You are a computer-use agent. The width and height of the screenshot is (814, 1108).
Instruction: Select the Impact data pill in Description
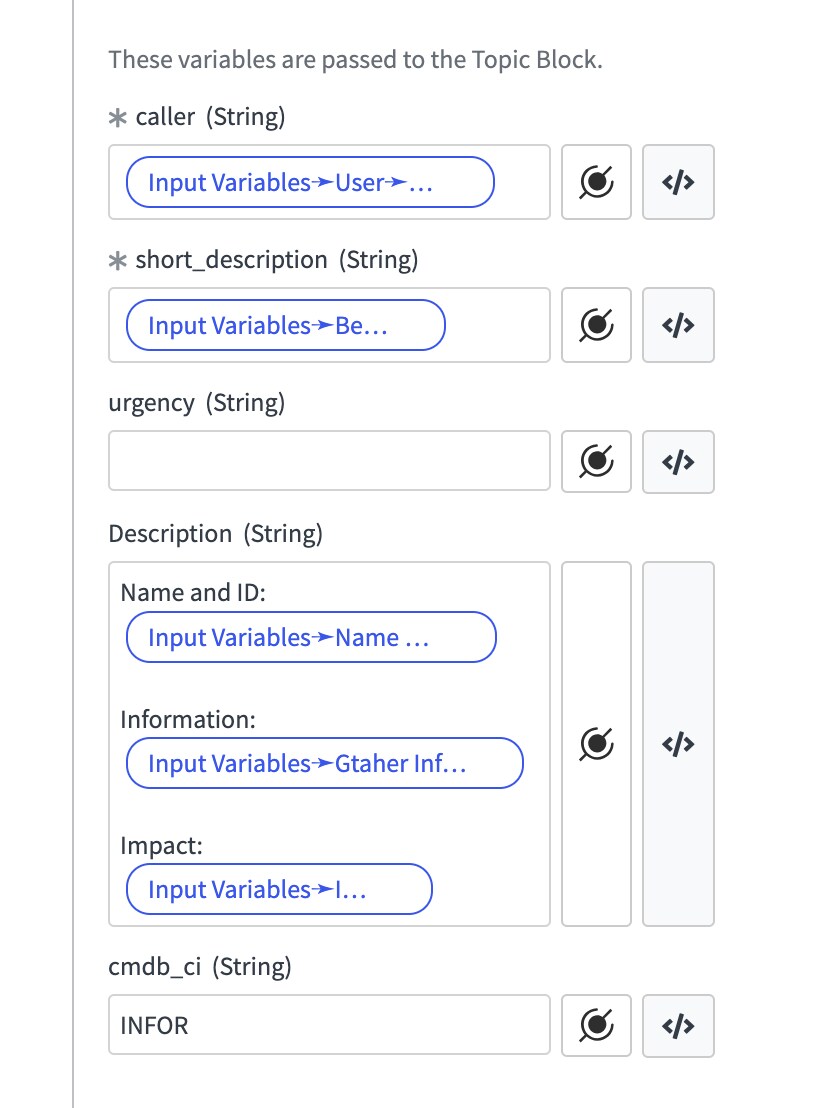[x=279, y=889]
